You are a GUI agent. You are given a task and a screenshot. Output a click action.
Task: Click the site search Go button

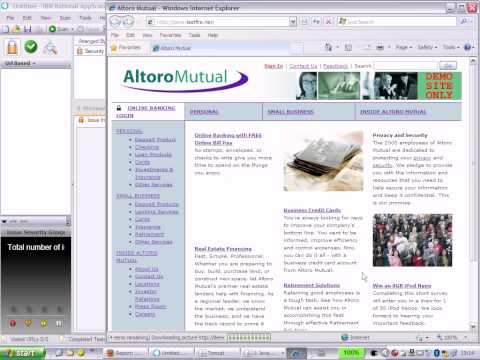pos(448,66)
